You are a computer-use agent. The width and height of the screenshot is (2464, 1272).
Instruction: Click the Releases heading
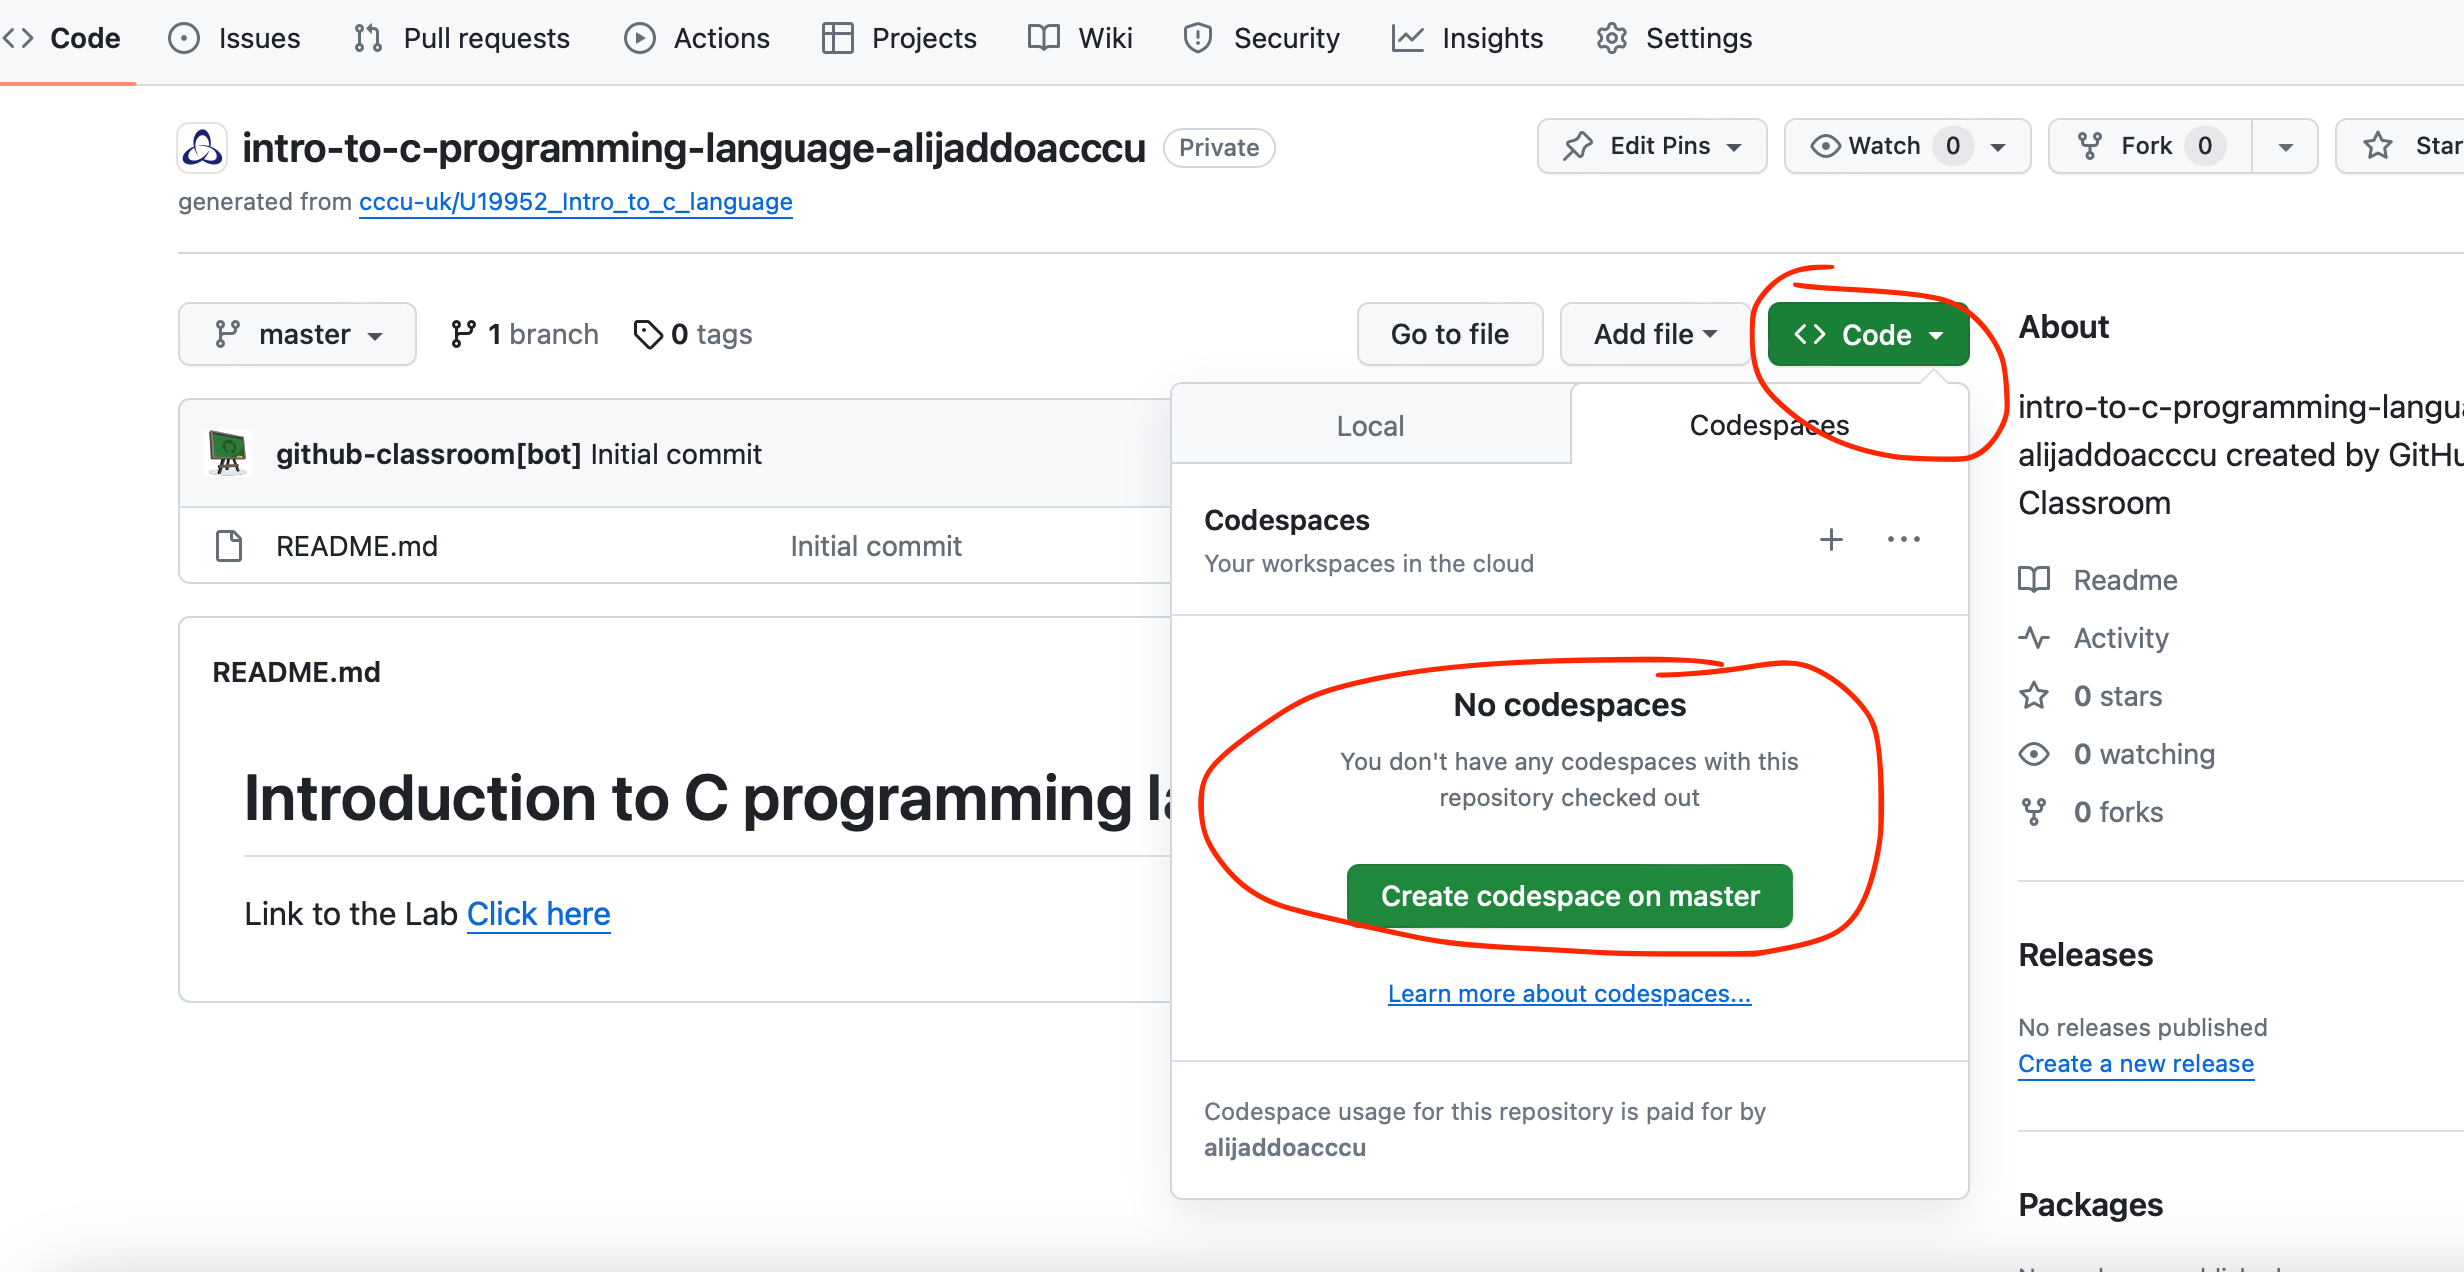point(2085,955)
